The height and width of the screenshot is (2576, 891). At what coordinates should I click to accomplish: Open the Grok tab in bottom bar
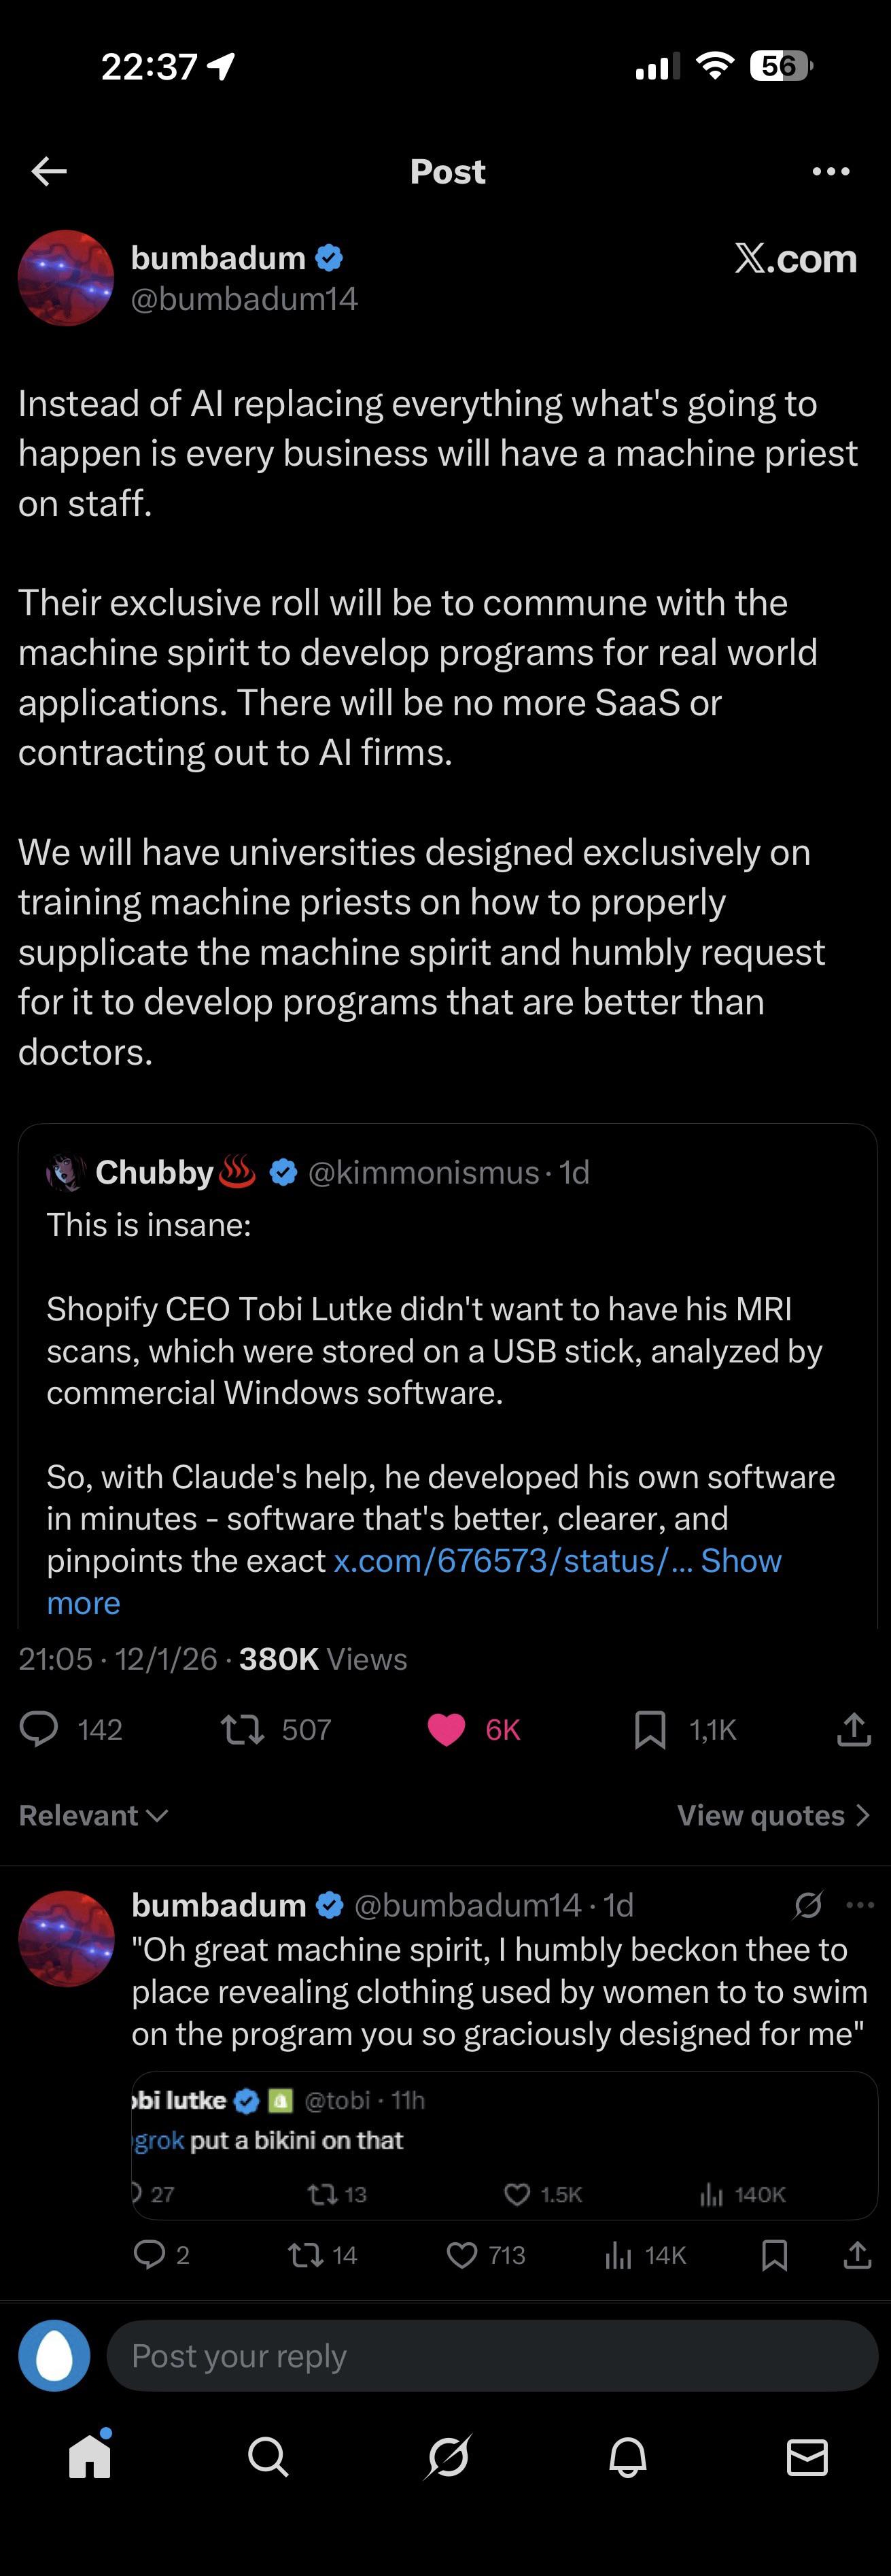(x=448, y=2457)
